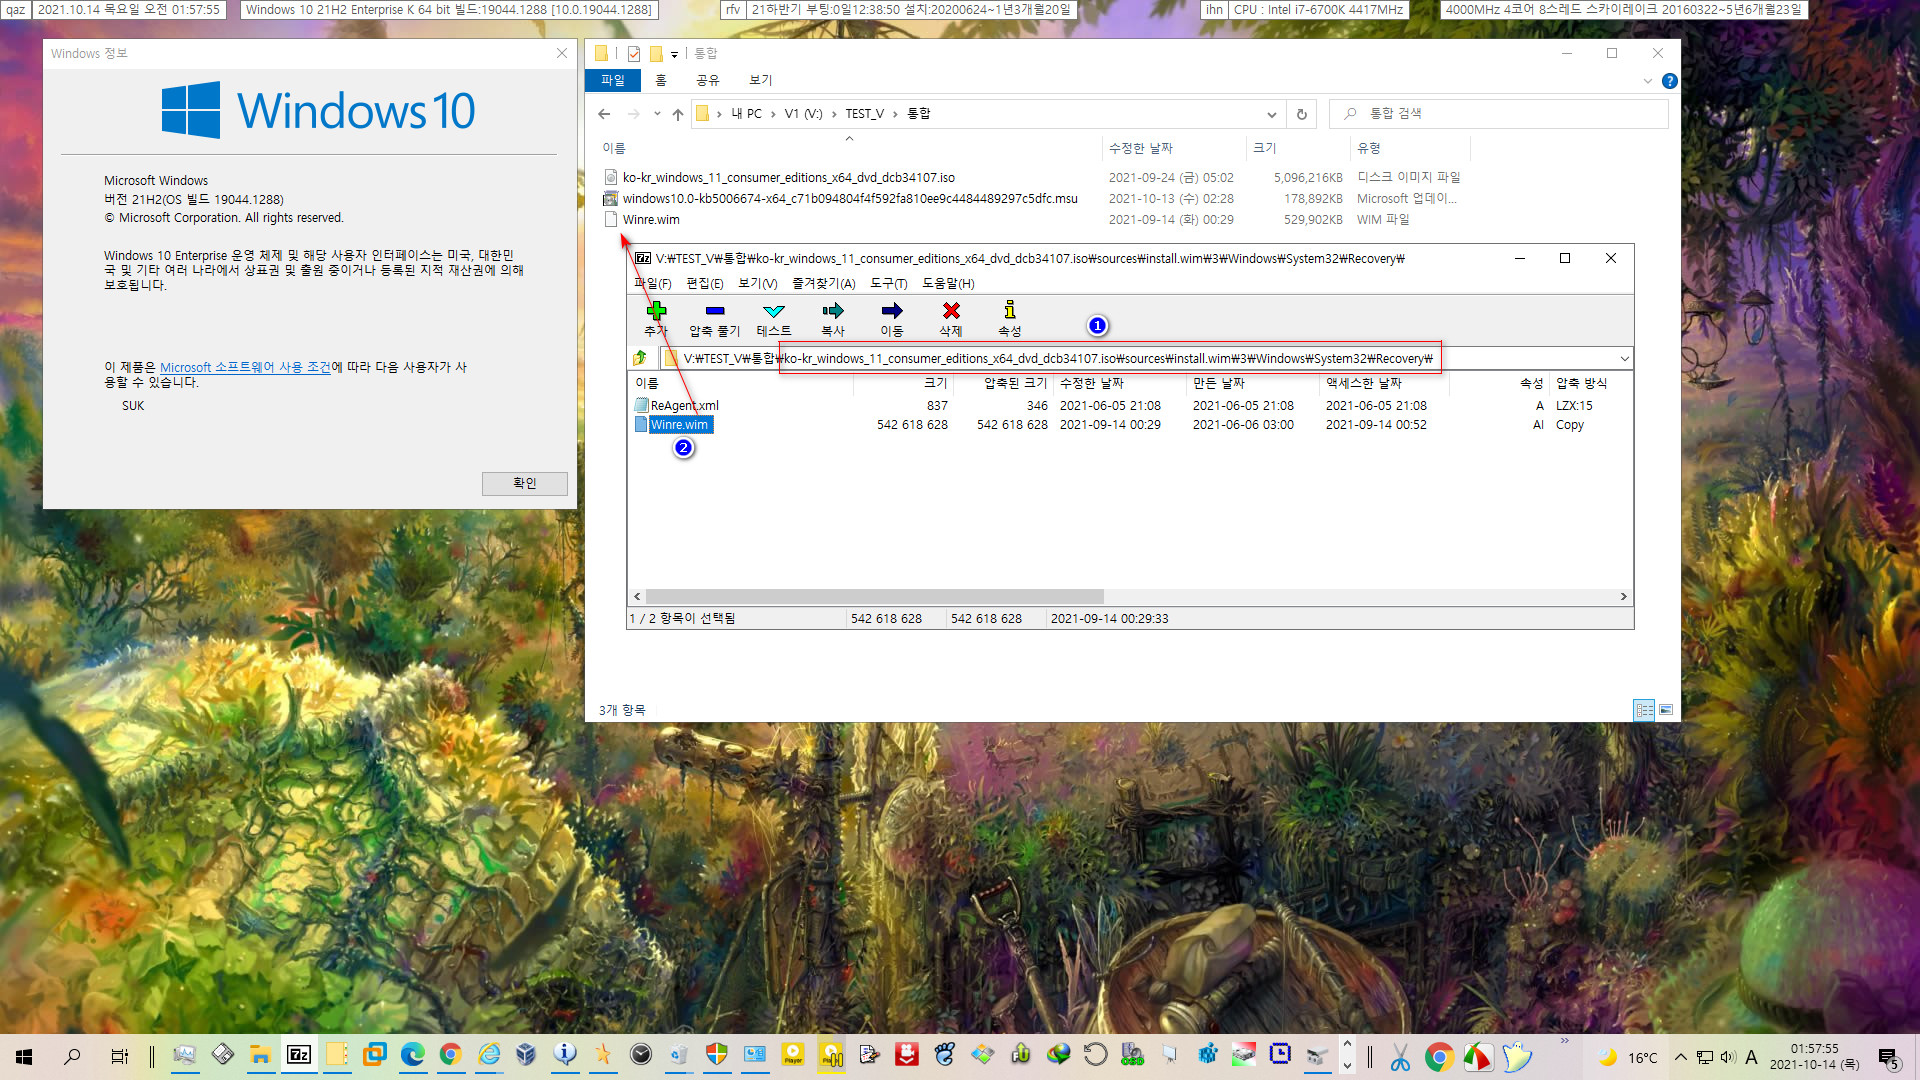
Task: Open Explorer address history dropdown
Action: coord(1271,114)
